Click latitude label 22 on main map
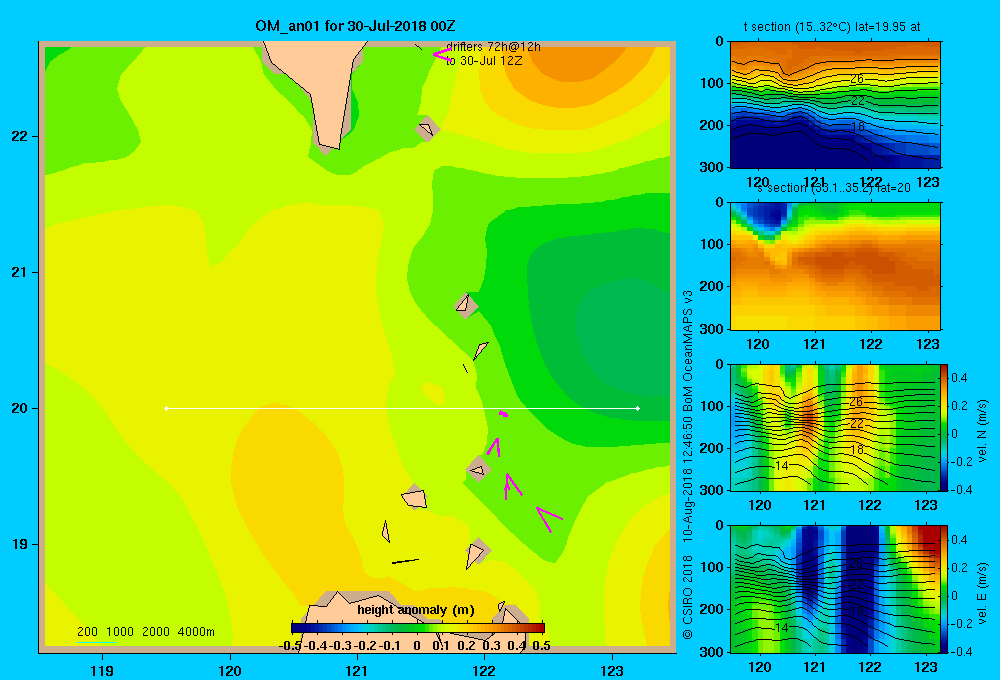 coord(20,136)
